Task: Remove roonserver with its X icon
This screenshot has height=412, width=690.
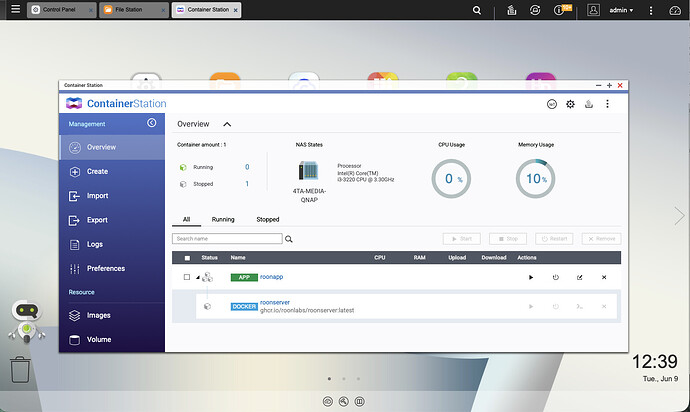Action: coord(604,306)
